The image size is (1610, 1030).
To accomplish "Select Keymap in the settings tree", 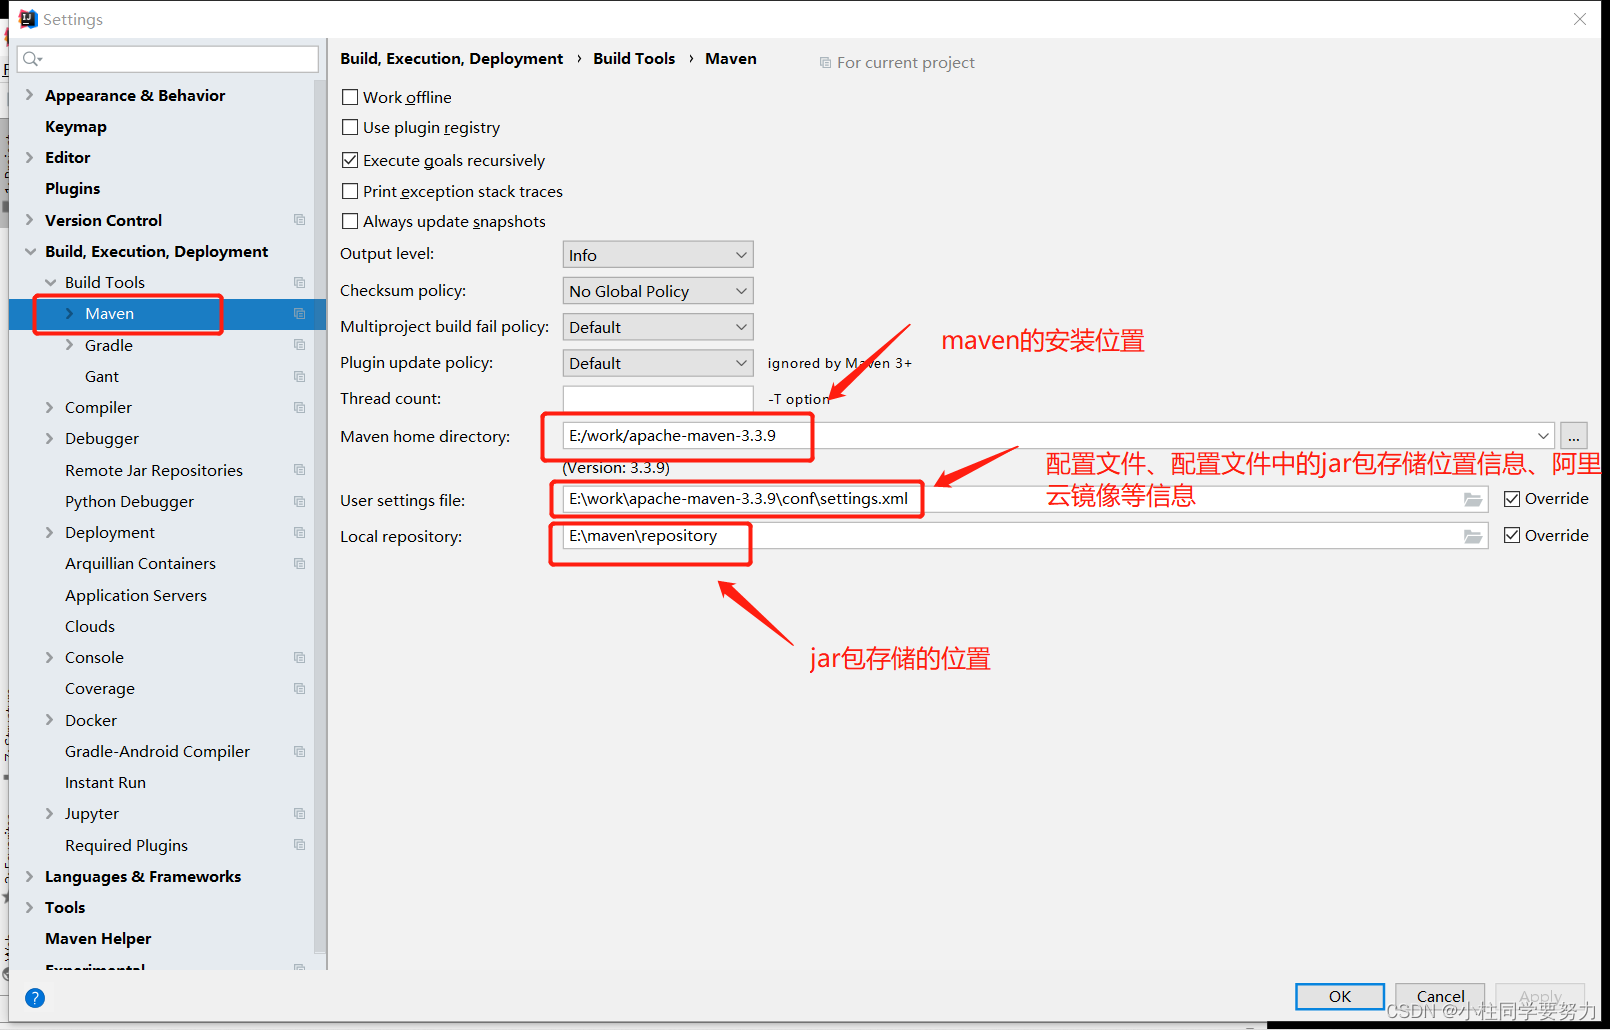I will click(76, 127).
